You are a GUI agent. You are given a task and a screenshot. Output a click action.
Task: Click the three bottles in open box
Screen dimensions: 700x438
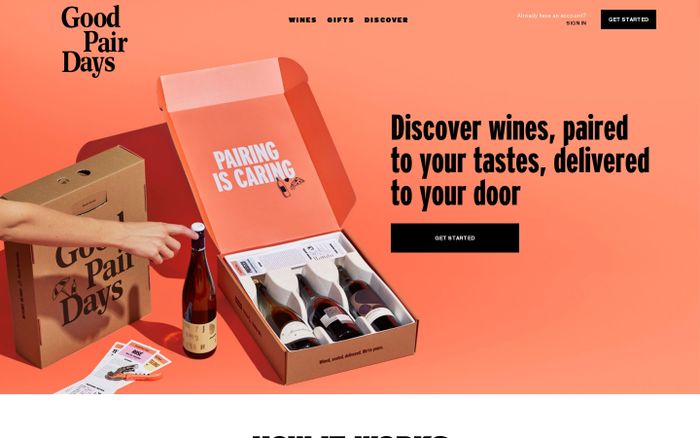click(x=328, y=304)
